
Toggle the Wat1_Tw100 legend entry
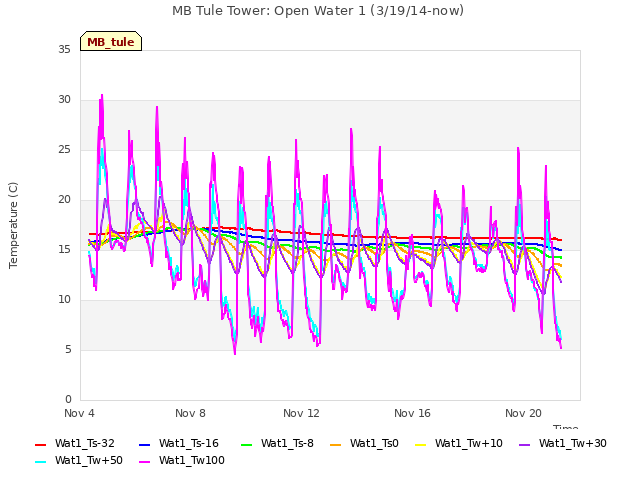pyautogui.click(x=182, y=461)
